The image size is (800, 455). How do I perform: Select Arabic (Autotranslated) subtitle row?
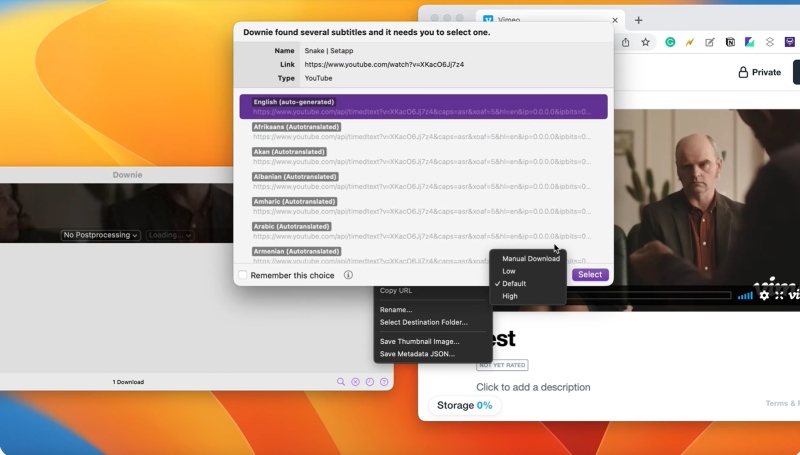point(423,231)
